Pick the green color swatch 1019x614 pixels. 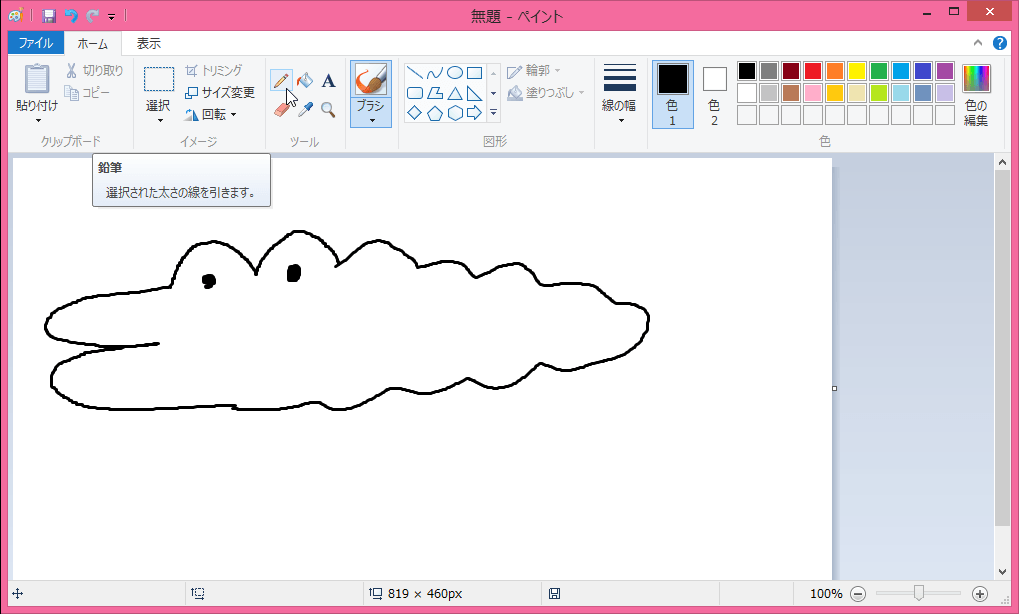[879, 71]
